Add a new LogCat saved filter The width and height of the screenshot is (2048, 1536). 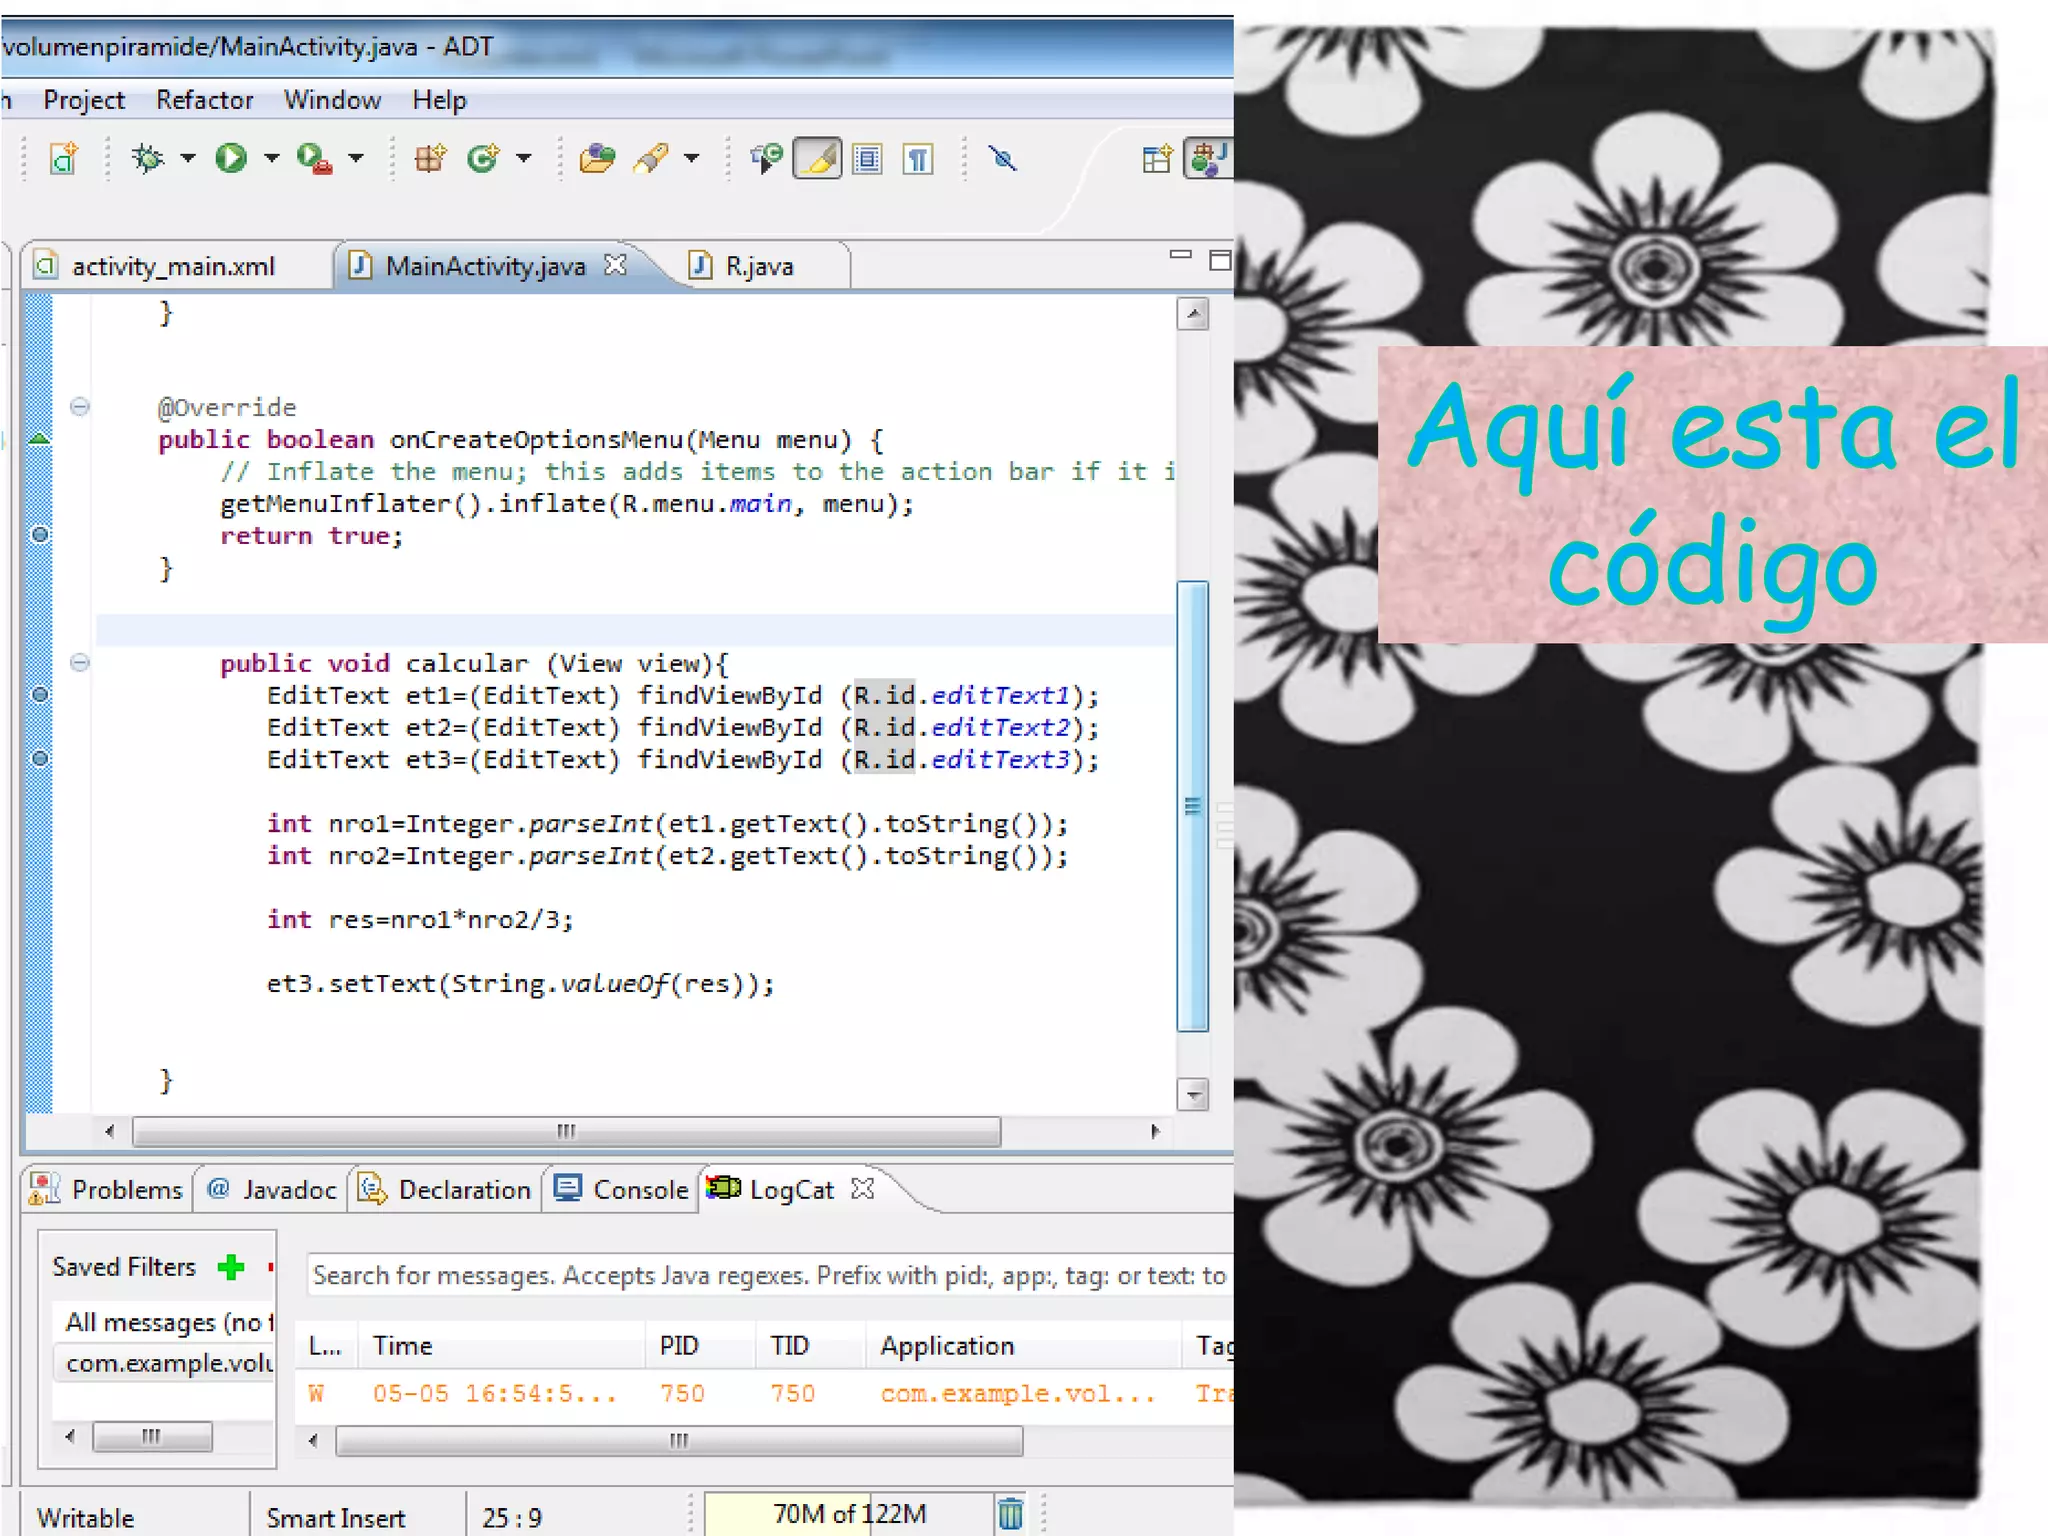[231, 1267]
